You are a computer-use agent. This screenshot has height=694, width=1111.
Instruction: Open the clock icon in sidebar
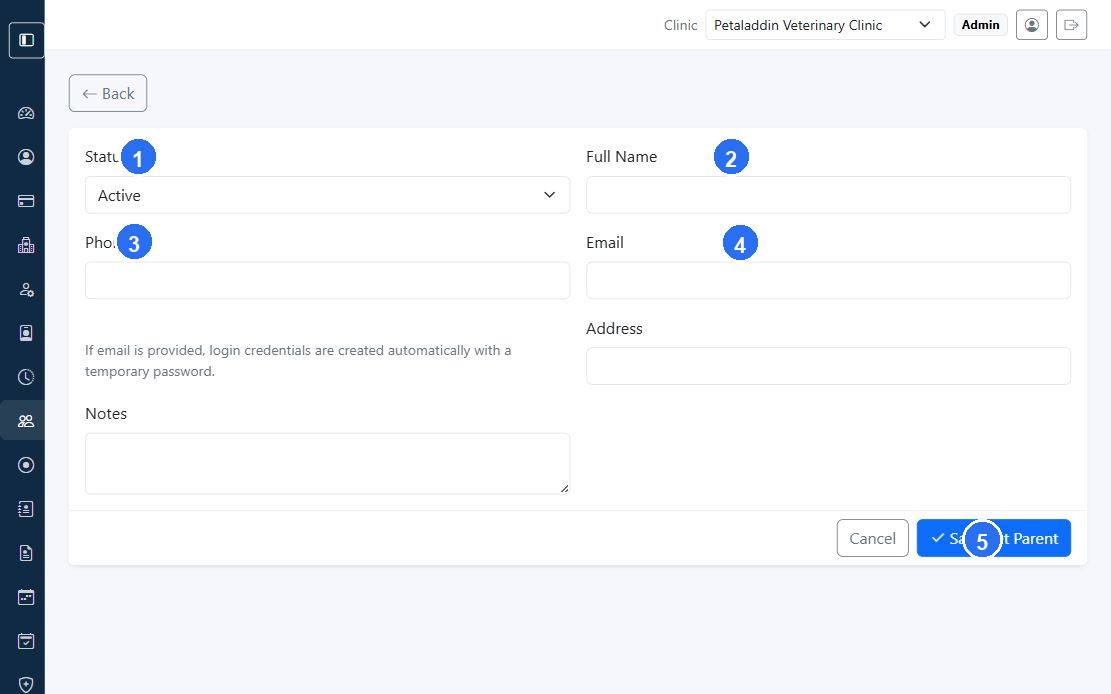pos(26,377)
